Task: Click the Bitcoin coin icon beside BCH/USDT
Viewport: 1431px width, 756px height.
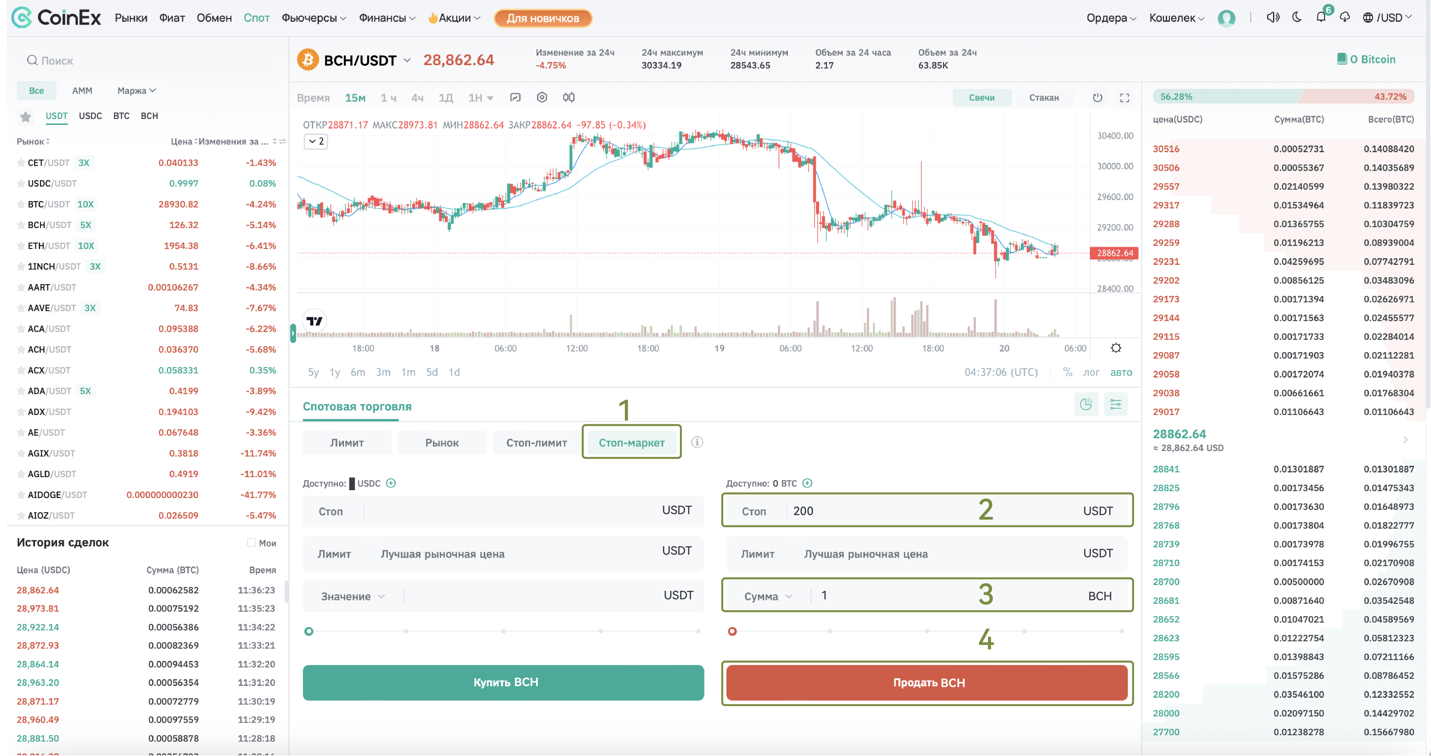Action: click(x=308, y=60)
